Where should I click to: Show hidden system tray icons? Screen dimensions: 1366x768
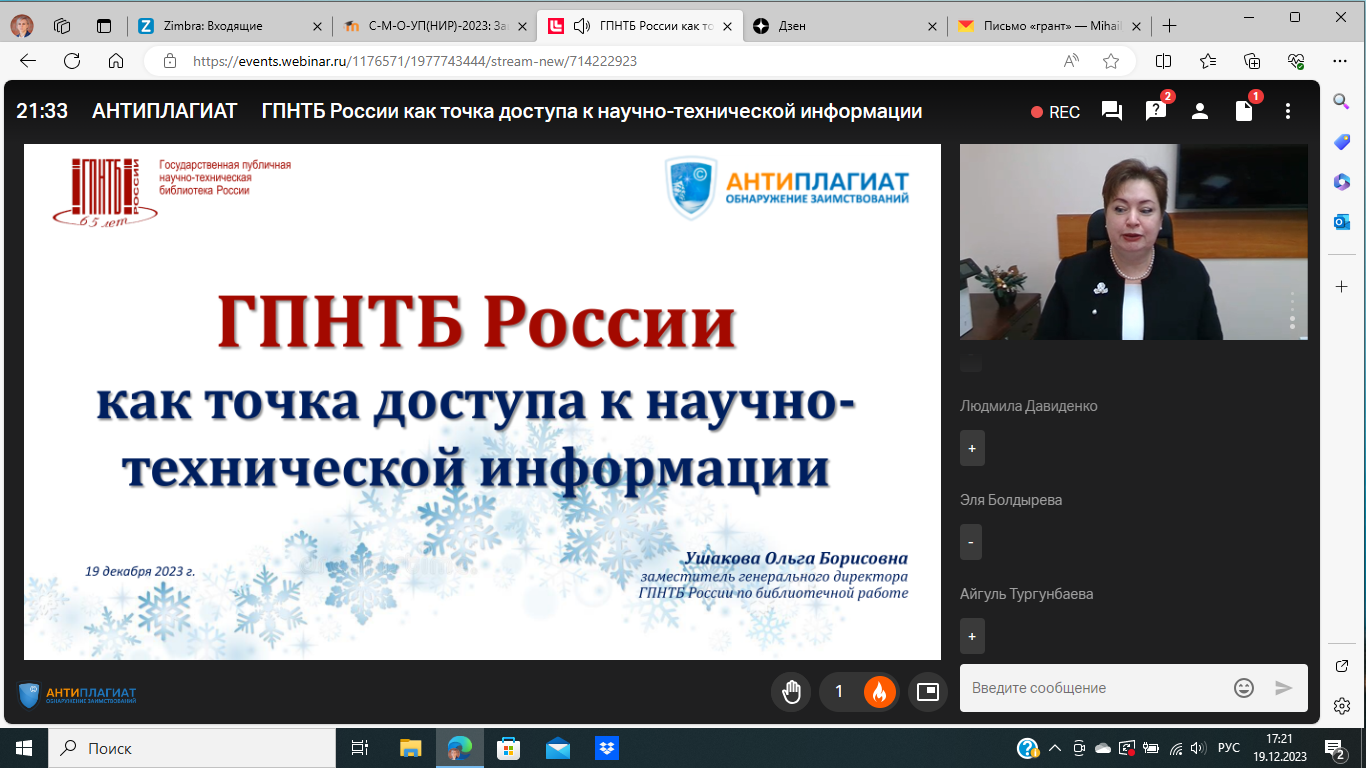click(1054, 748)
